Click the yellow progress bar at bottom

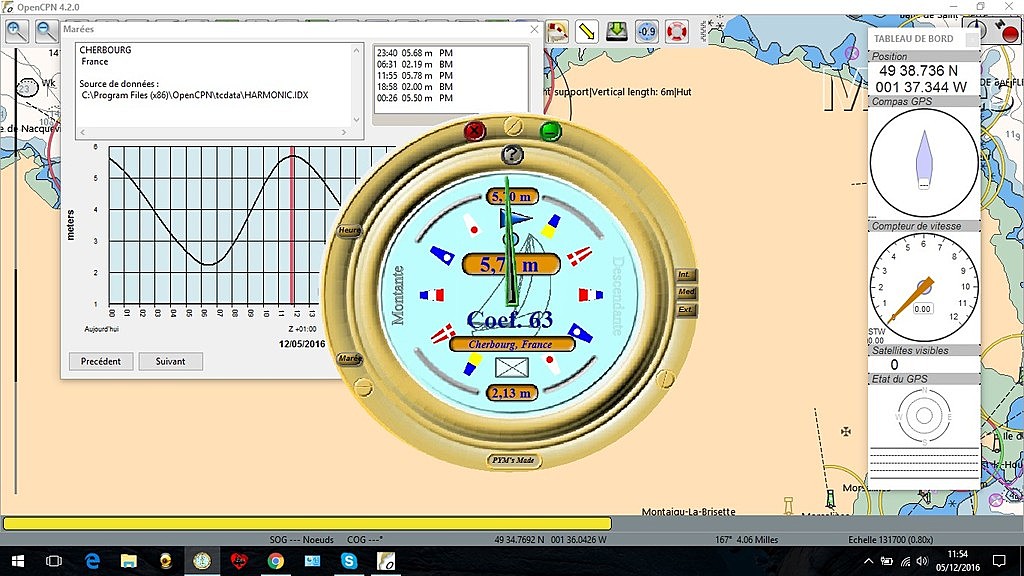pyautogui.click(x=307, y=523)
